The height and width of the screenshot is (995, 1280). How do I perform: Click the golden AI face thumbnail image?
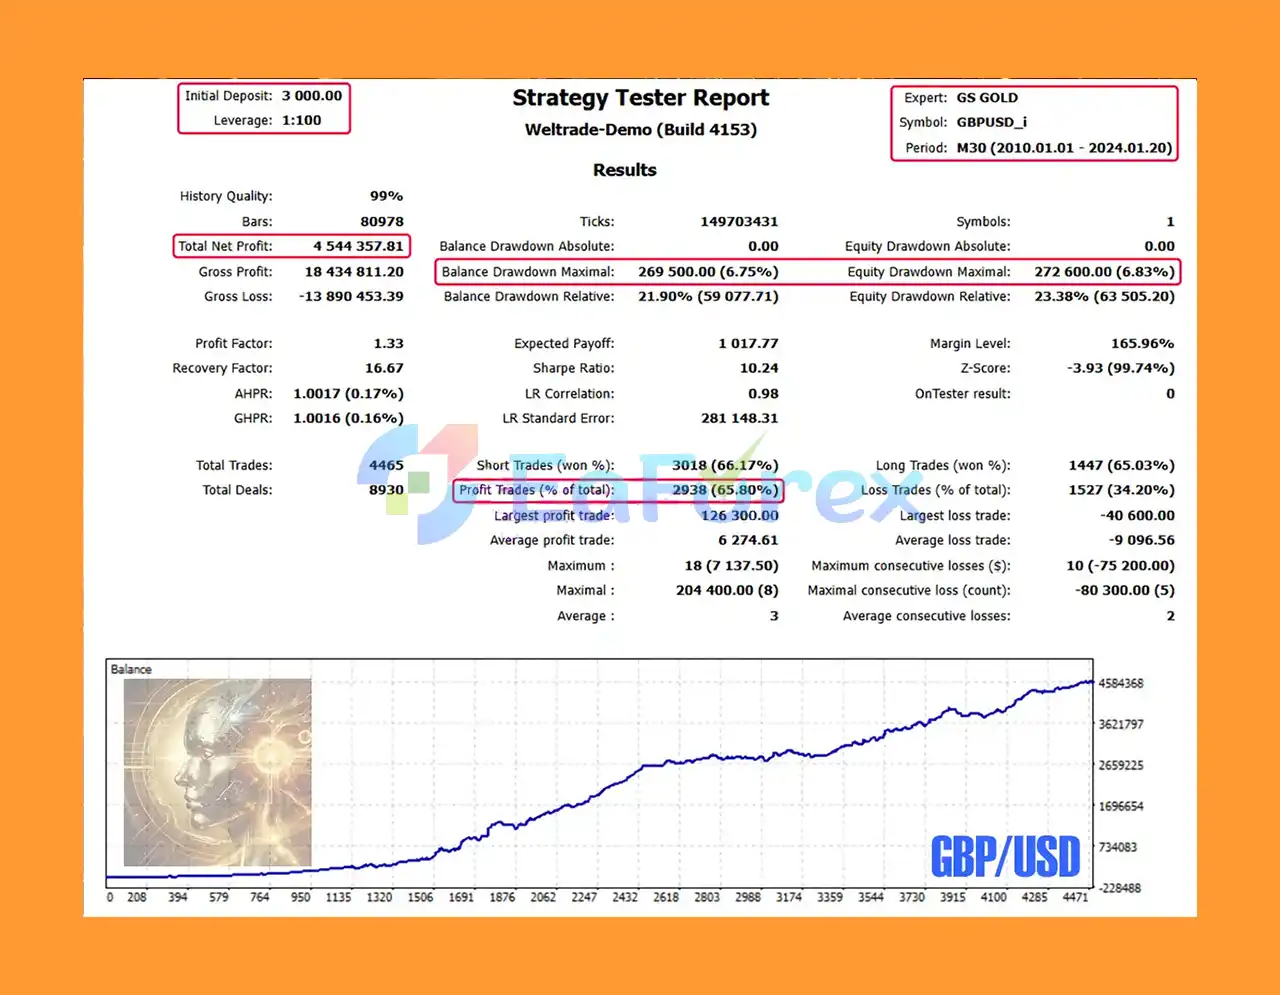217,773
